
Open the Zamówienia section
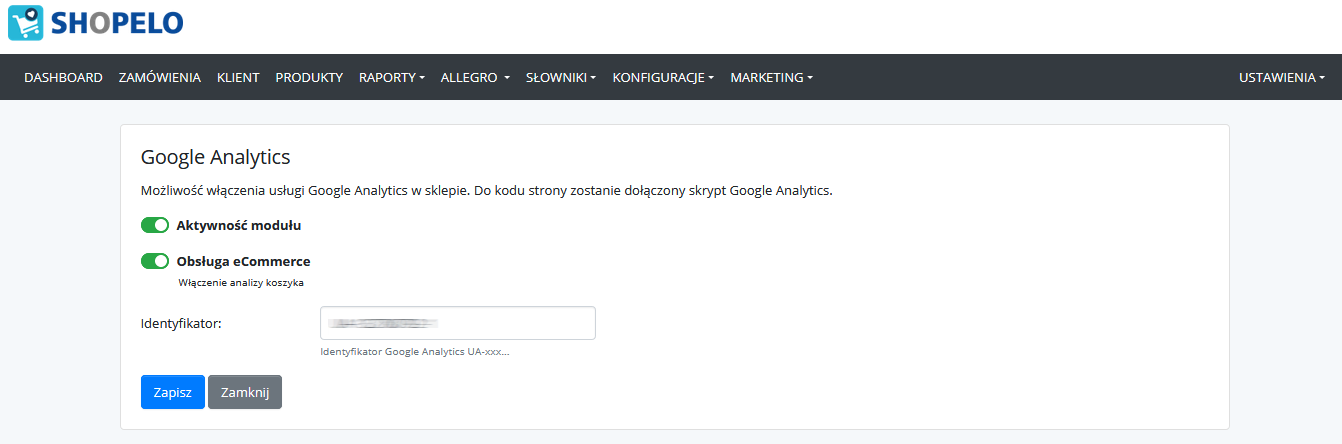[x=160, y=77]
